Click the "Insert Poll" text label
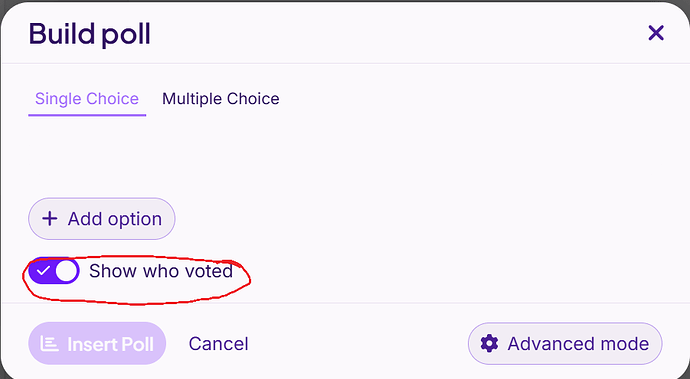 click(110, 344)
